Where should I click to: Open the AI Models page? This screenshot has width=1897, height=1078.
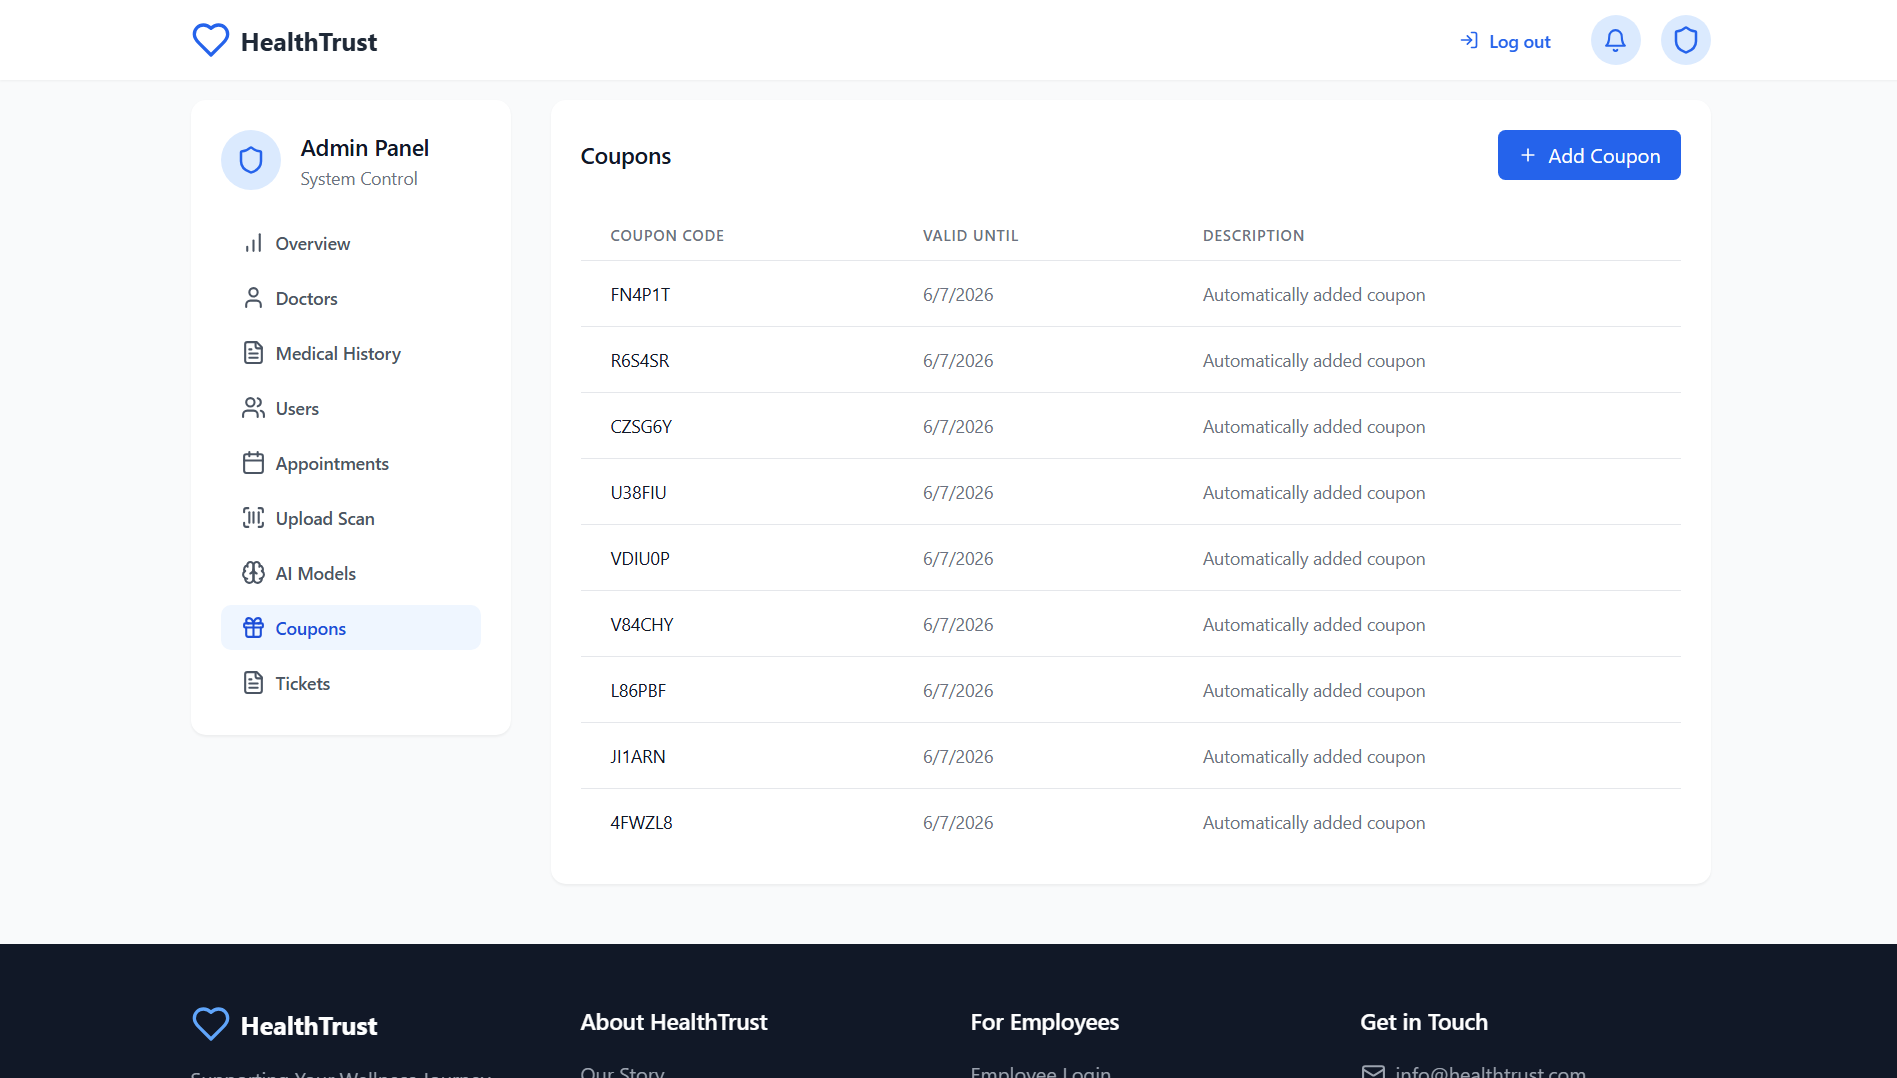click(351, 573)
